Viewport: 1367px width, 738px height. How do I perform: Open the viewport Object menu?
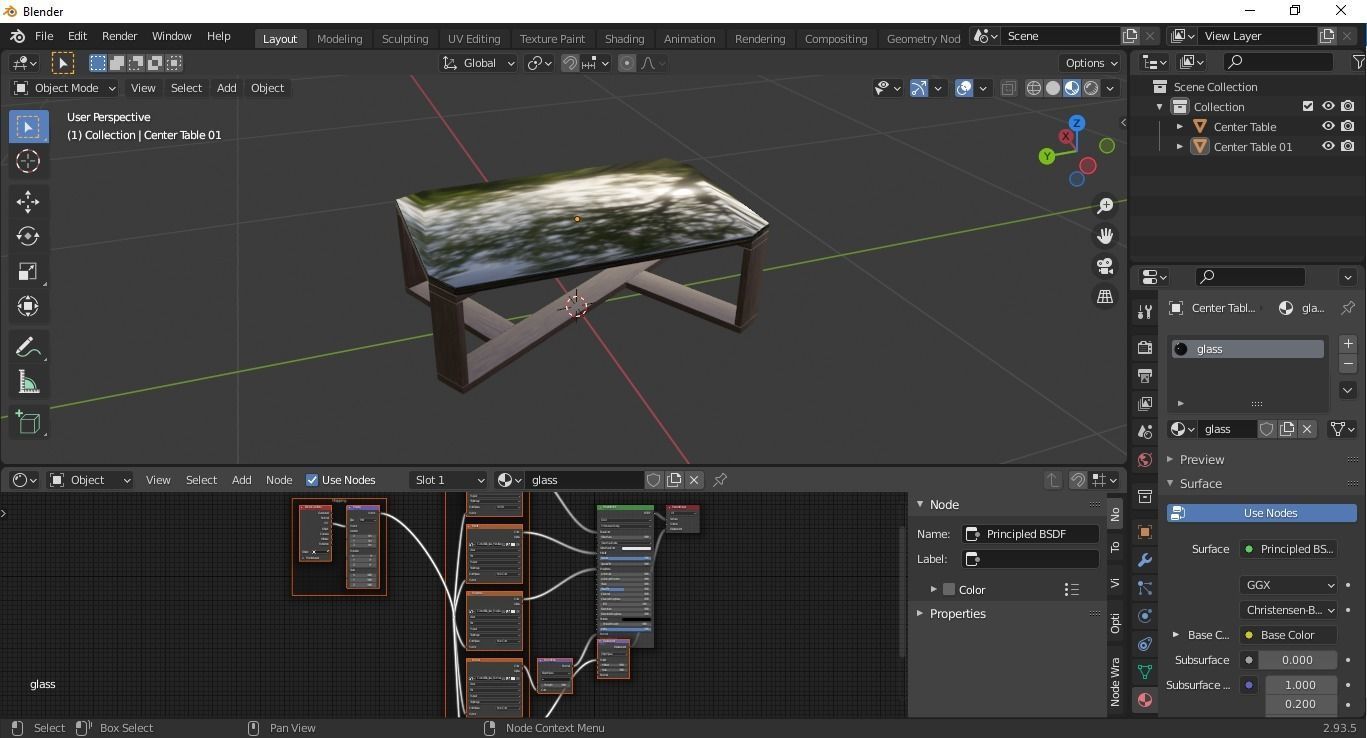pos(267,88)
